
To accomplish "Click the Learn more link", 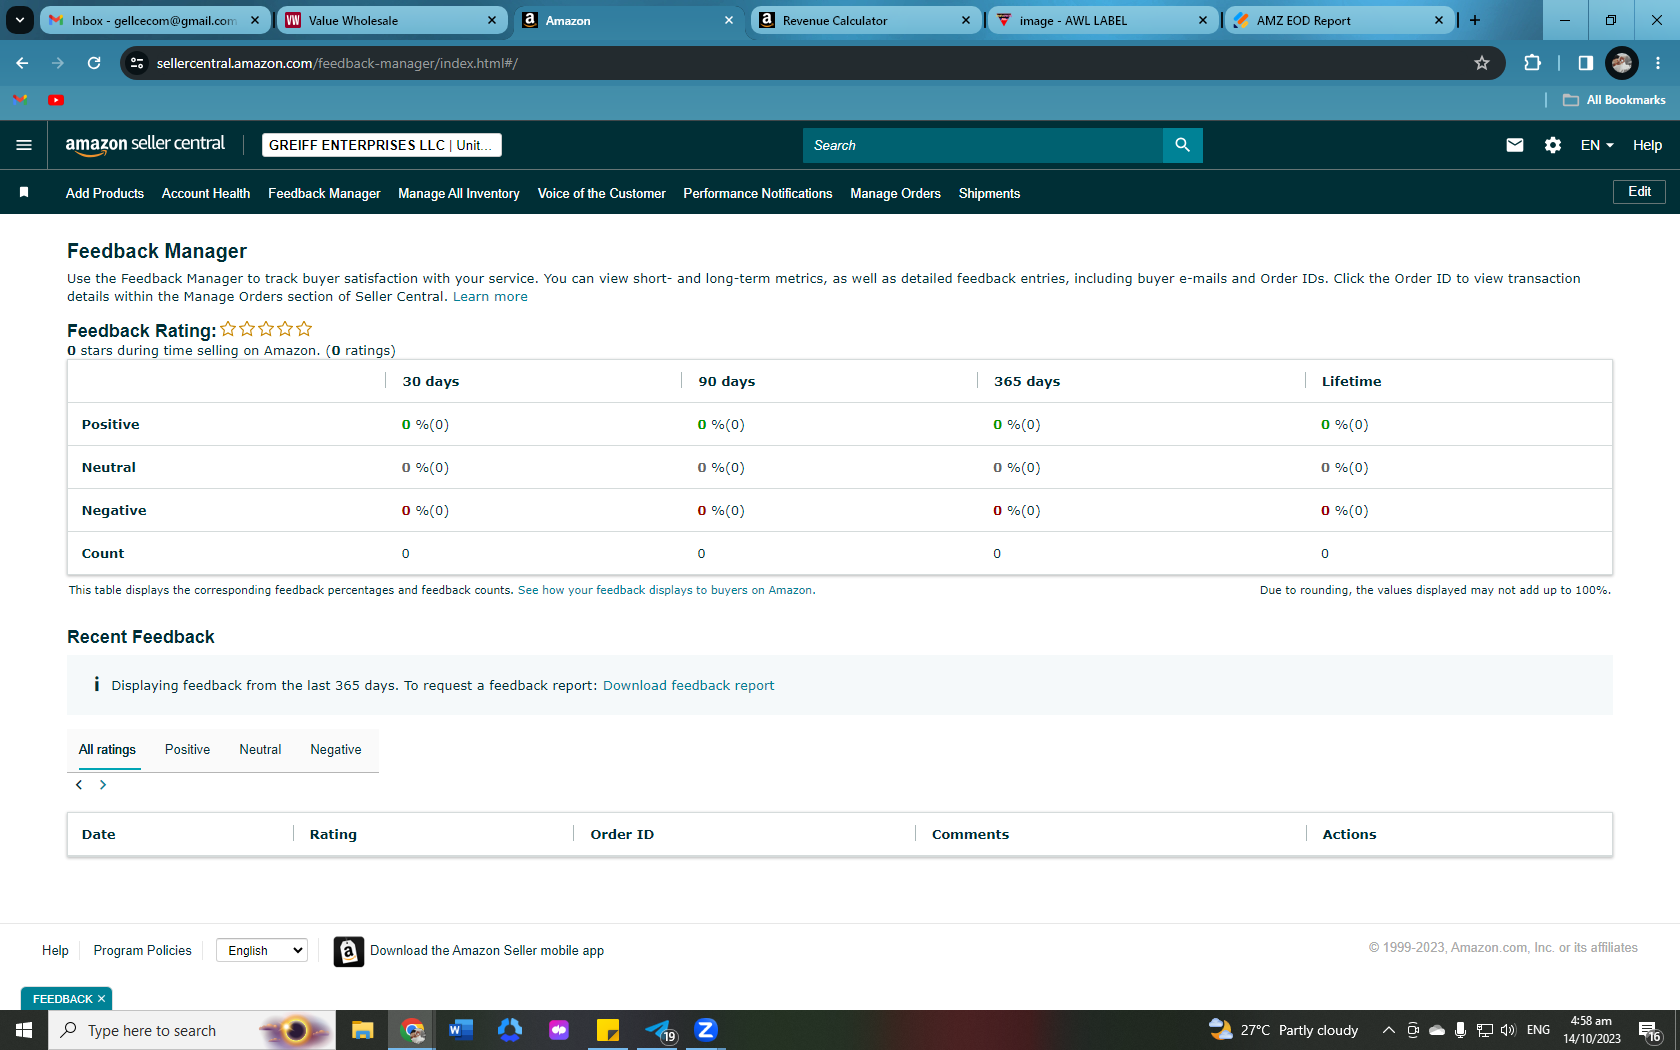I will [x=490, y=297].
